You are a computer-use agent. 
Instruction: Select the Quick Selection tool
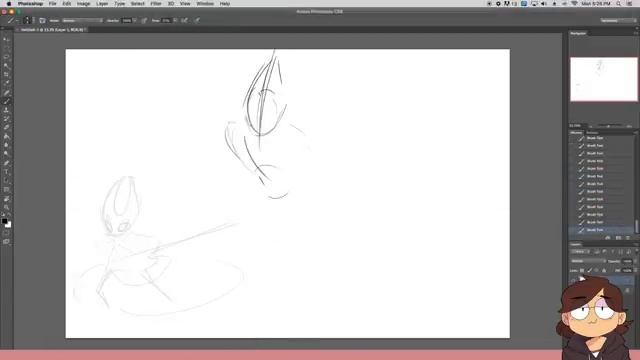click(x=6, y=66)
